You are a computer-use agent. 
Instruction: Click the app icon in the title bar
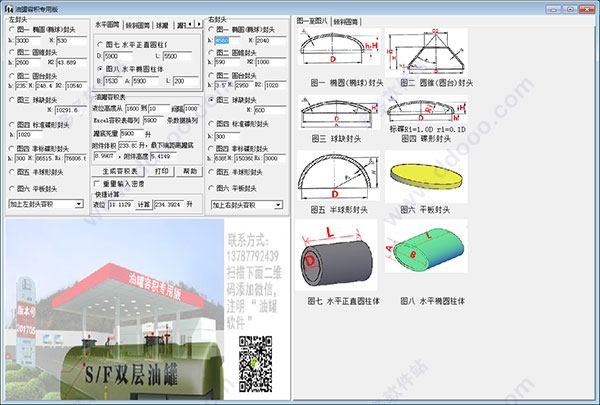9,8
